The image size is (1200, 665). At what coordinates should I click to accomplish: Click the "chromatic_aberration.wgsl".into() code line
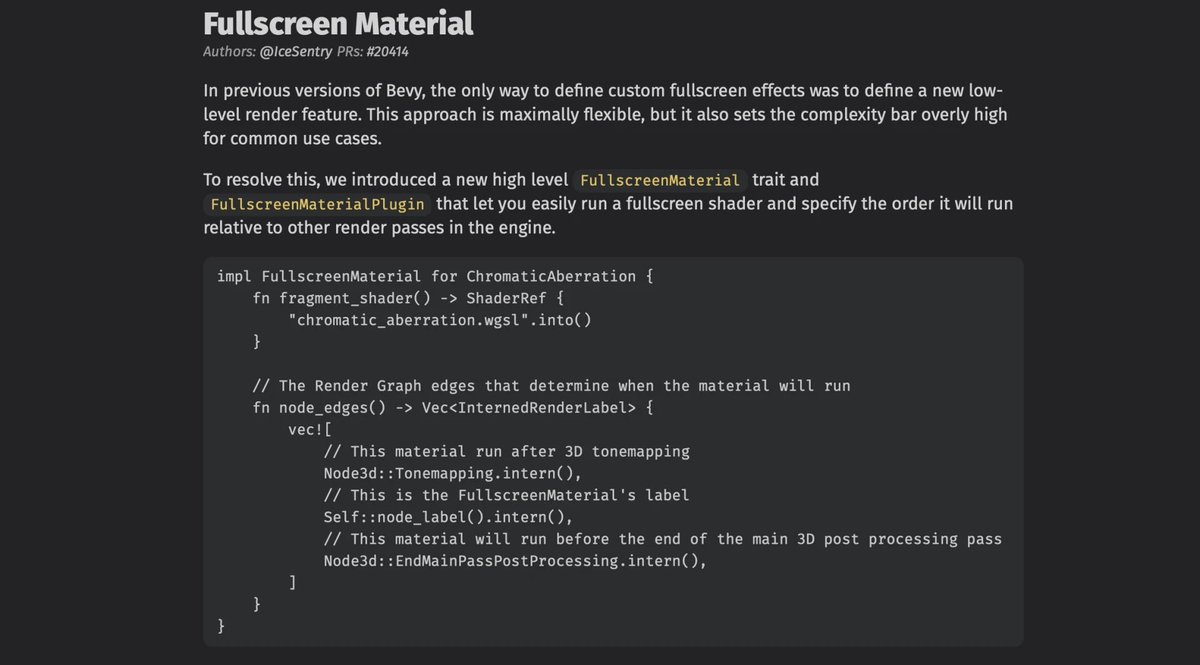tap(439, 320)
